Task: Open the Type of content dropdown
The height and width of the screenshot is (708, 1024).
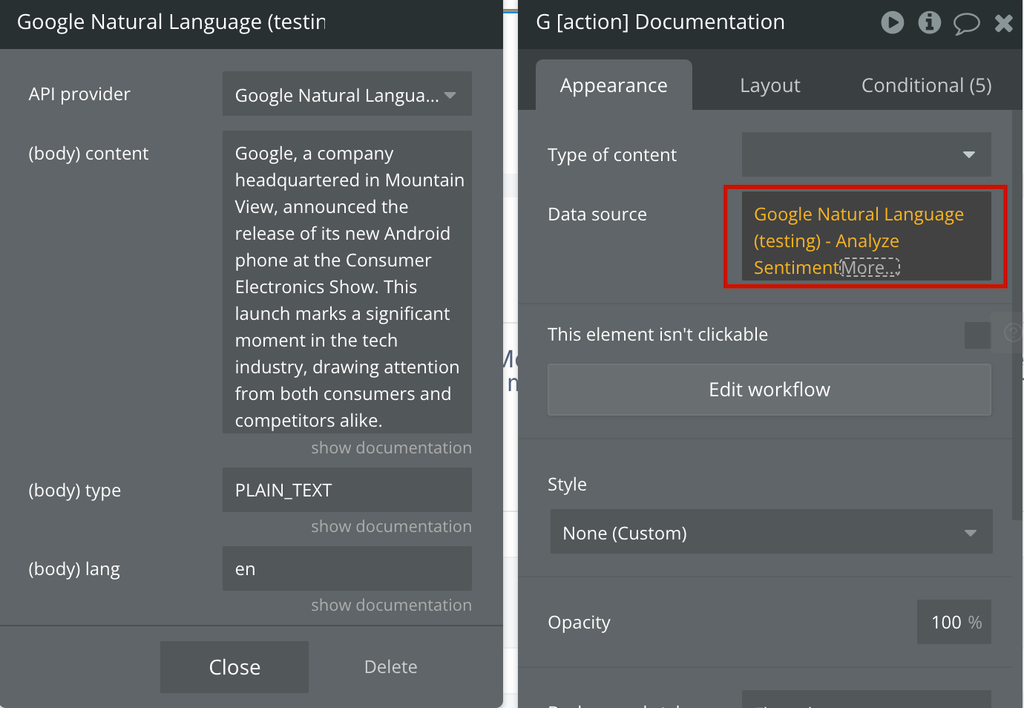Action: (x=866, y=155)
